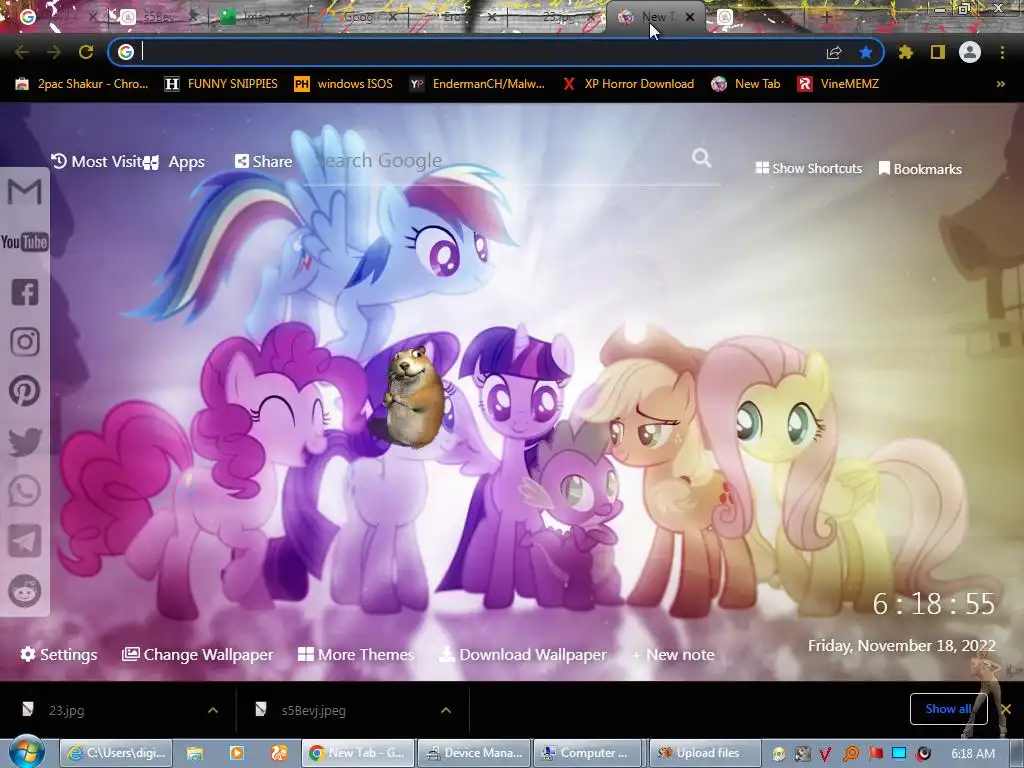Open Gmail from the side panel
1024x768 pixels.
pyautogui.click(x=25, y=192)
